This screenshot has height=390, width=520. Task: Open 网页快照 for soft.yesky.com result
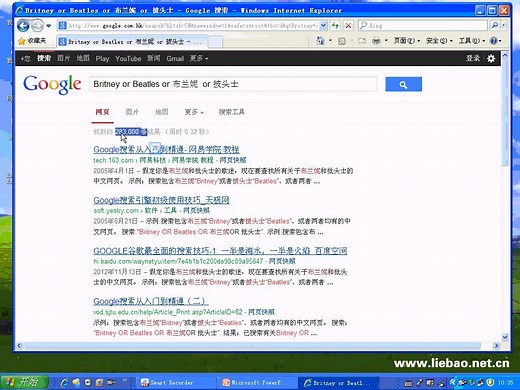pyautogui.click(x=197, y=211)
